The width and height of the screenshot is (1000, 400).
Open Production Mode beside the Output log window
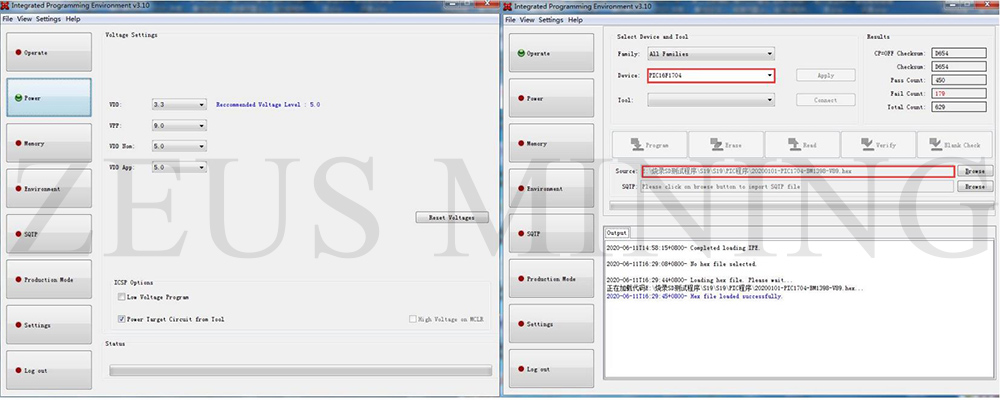pyautogui.click(x=552, y=279)
